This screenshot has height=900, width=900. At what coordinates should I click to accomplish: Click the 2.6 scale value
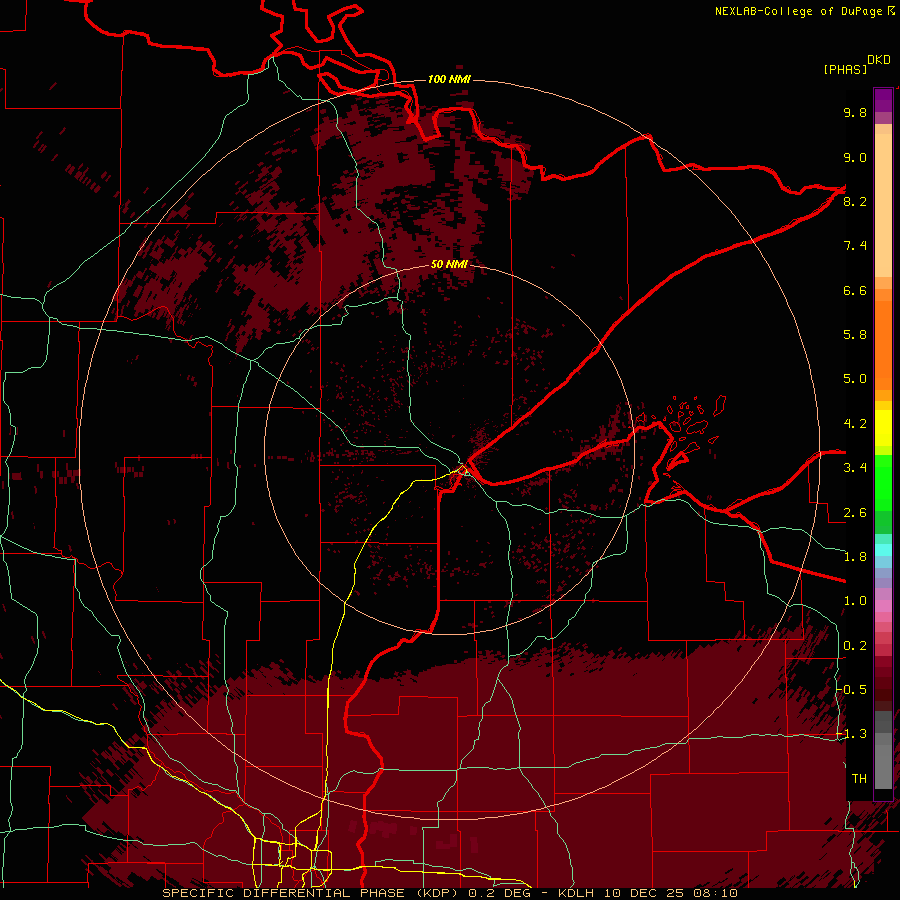pos(855,513)
